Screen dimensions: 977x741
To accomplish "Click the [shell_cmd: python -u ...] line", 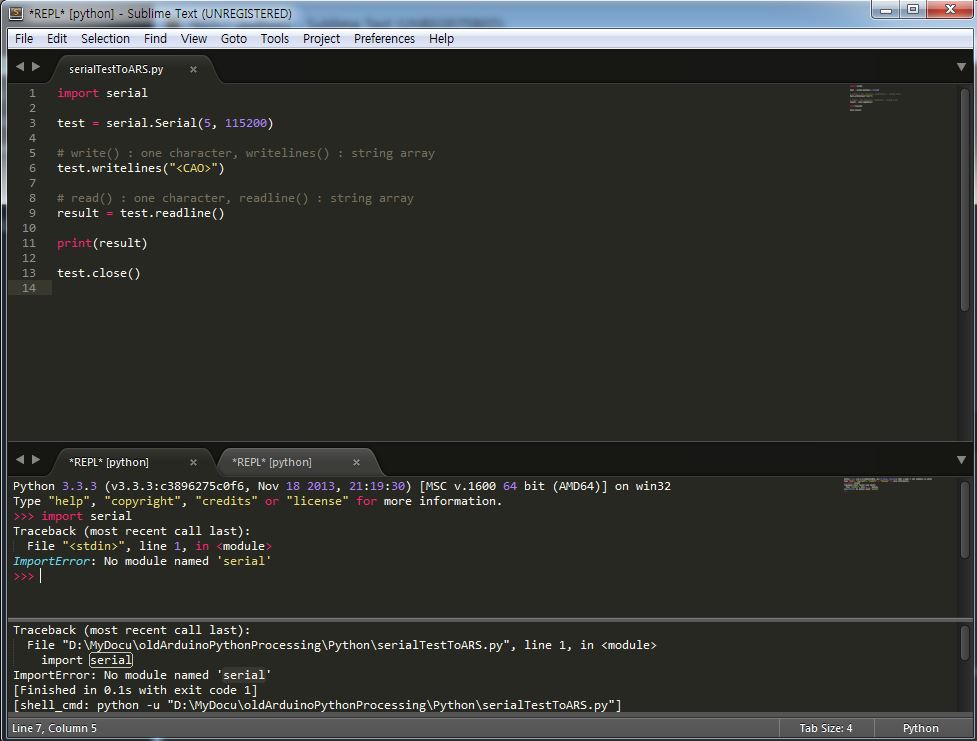I will (317, 705).
